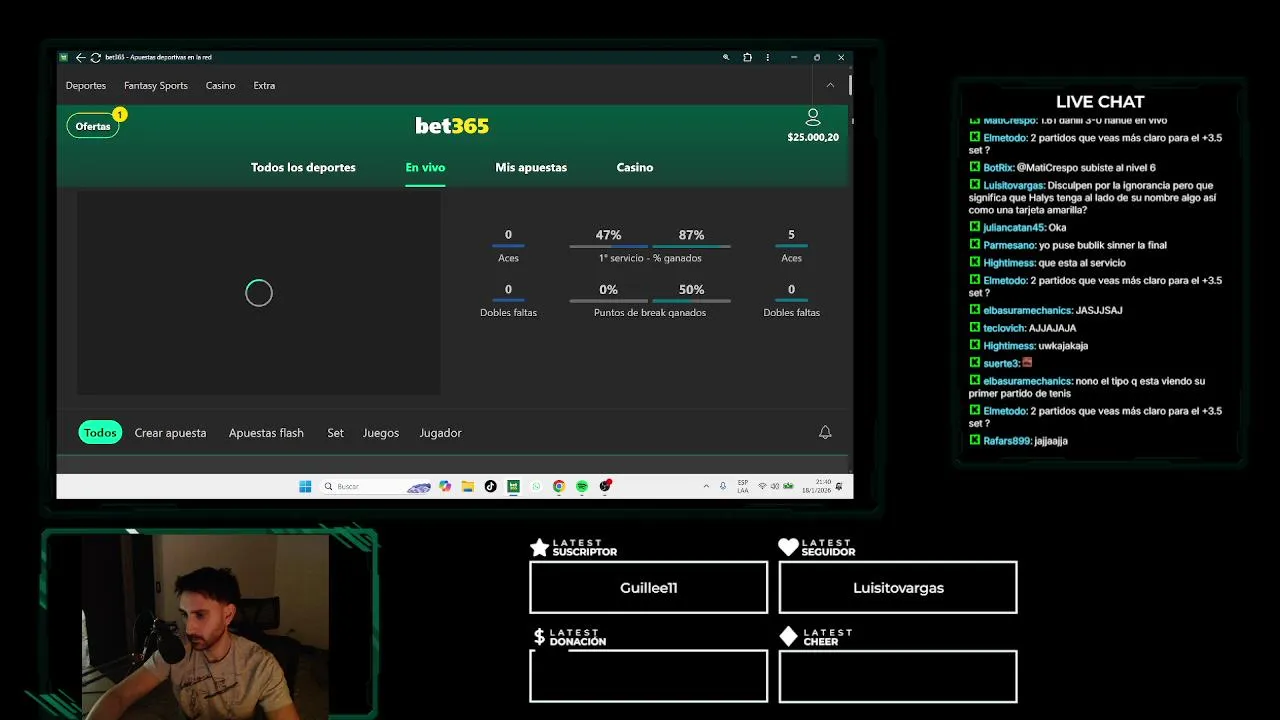Click the 1° servicio - % ganados label
The width and height of the screenshot is (1280, 720).
click(x=650, y=258)
